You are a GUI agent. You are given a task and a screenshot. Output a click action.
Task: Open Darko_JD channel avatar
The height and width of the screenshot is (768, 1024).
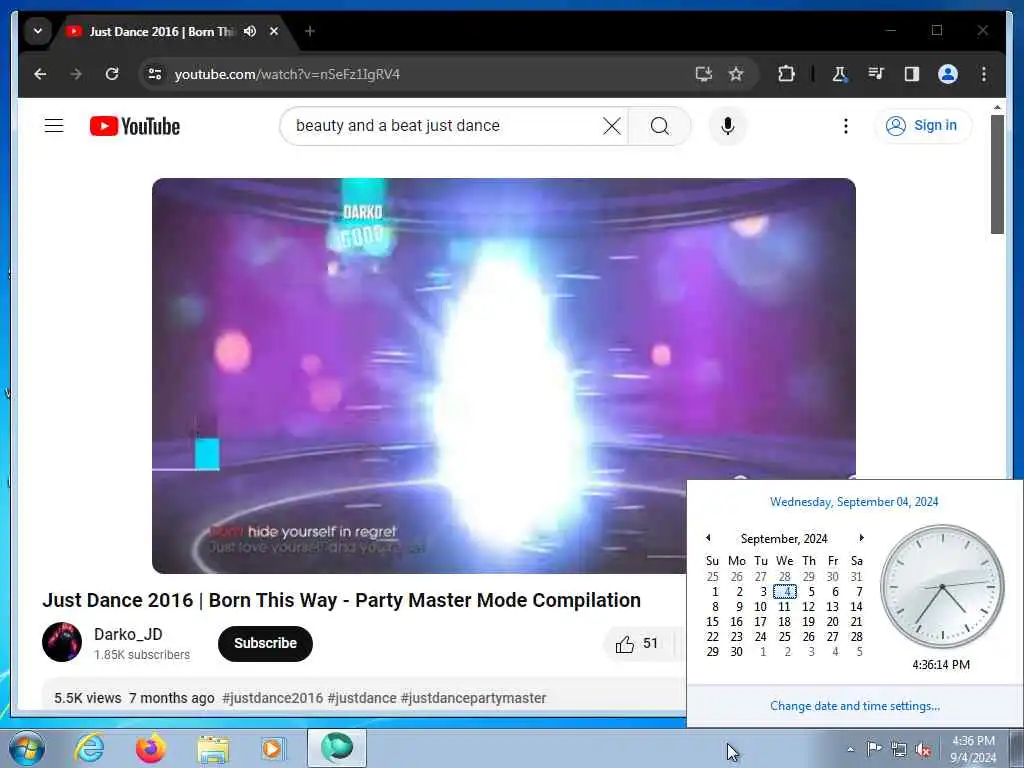[62, 642]
